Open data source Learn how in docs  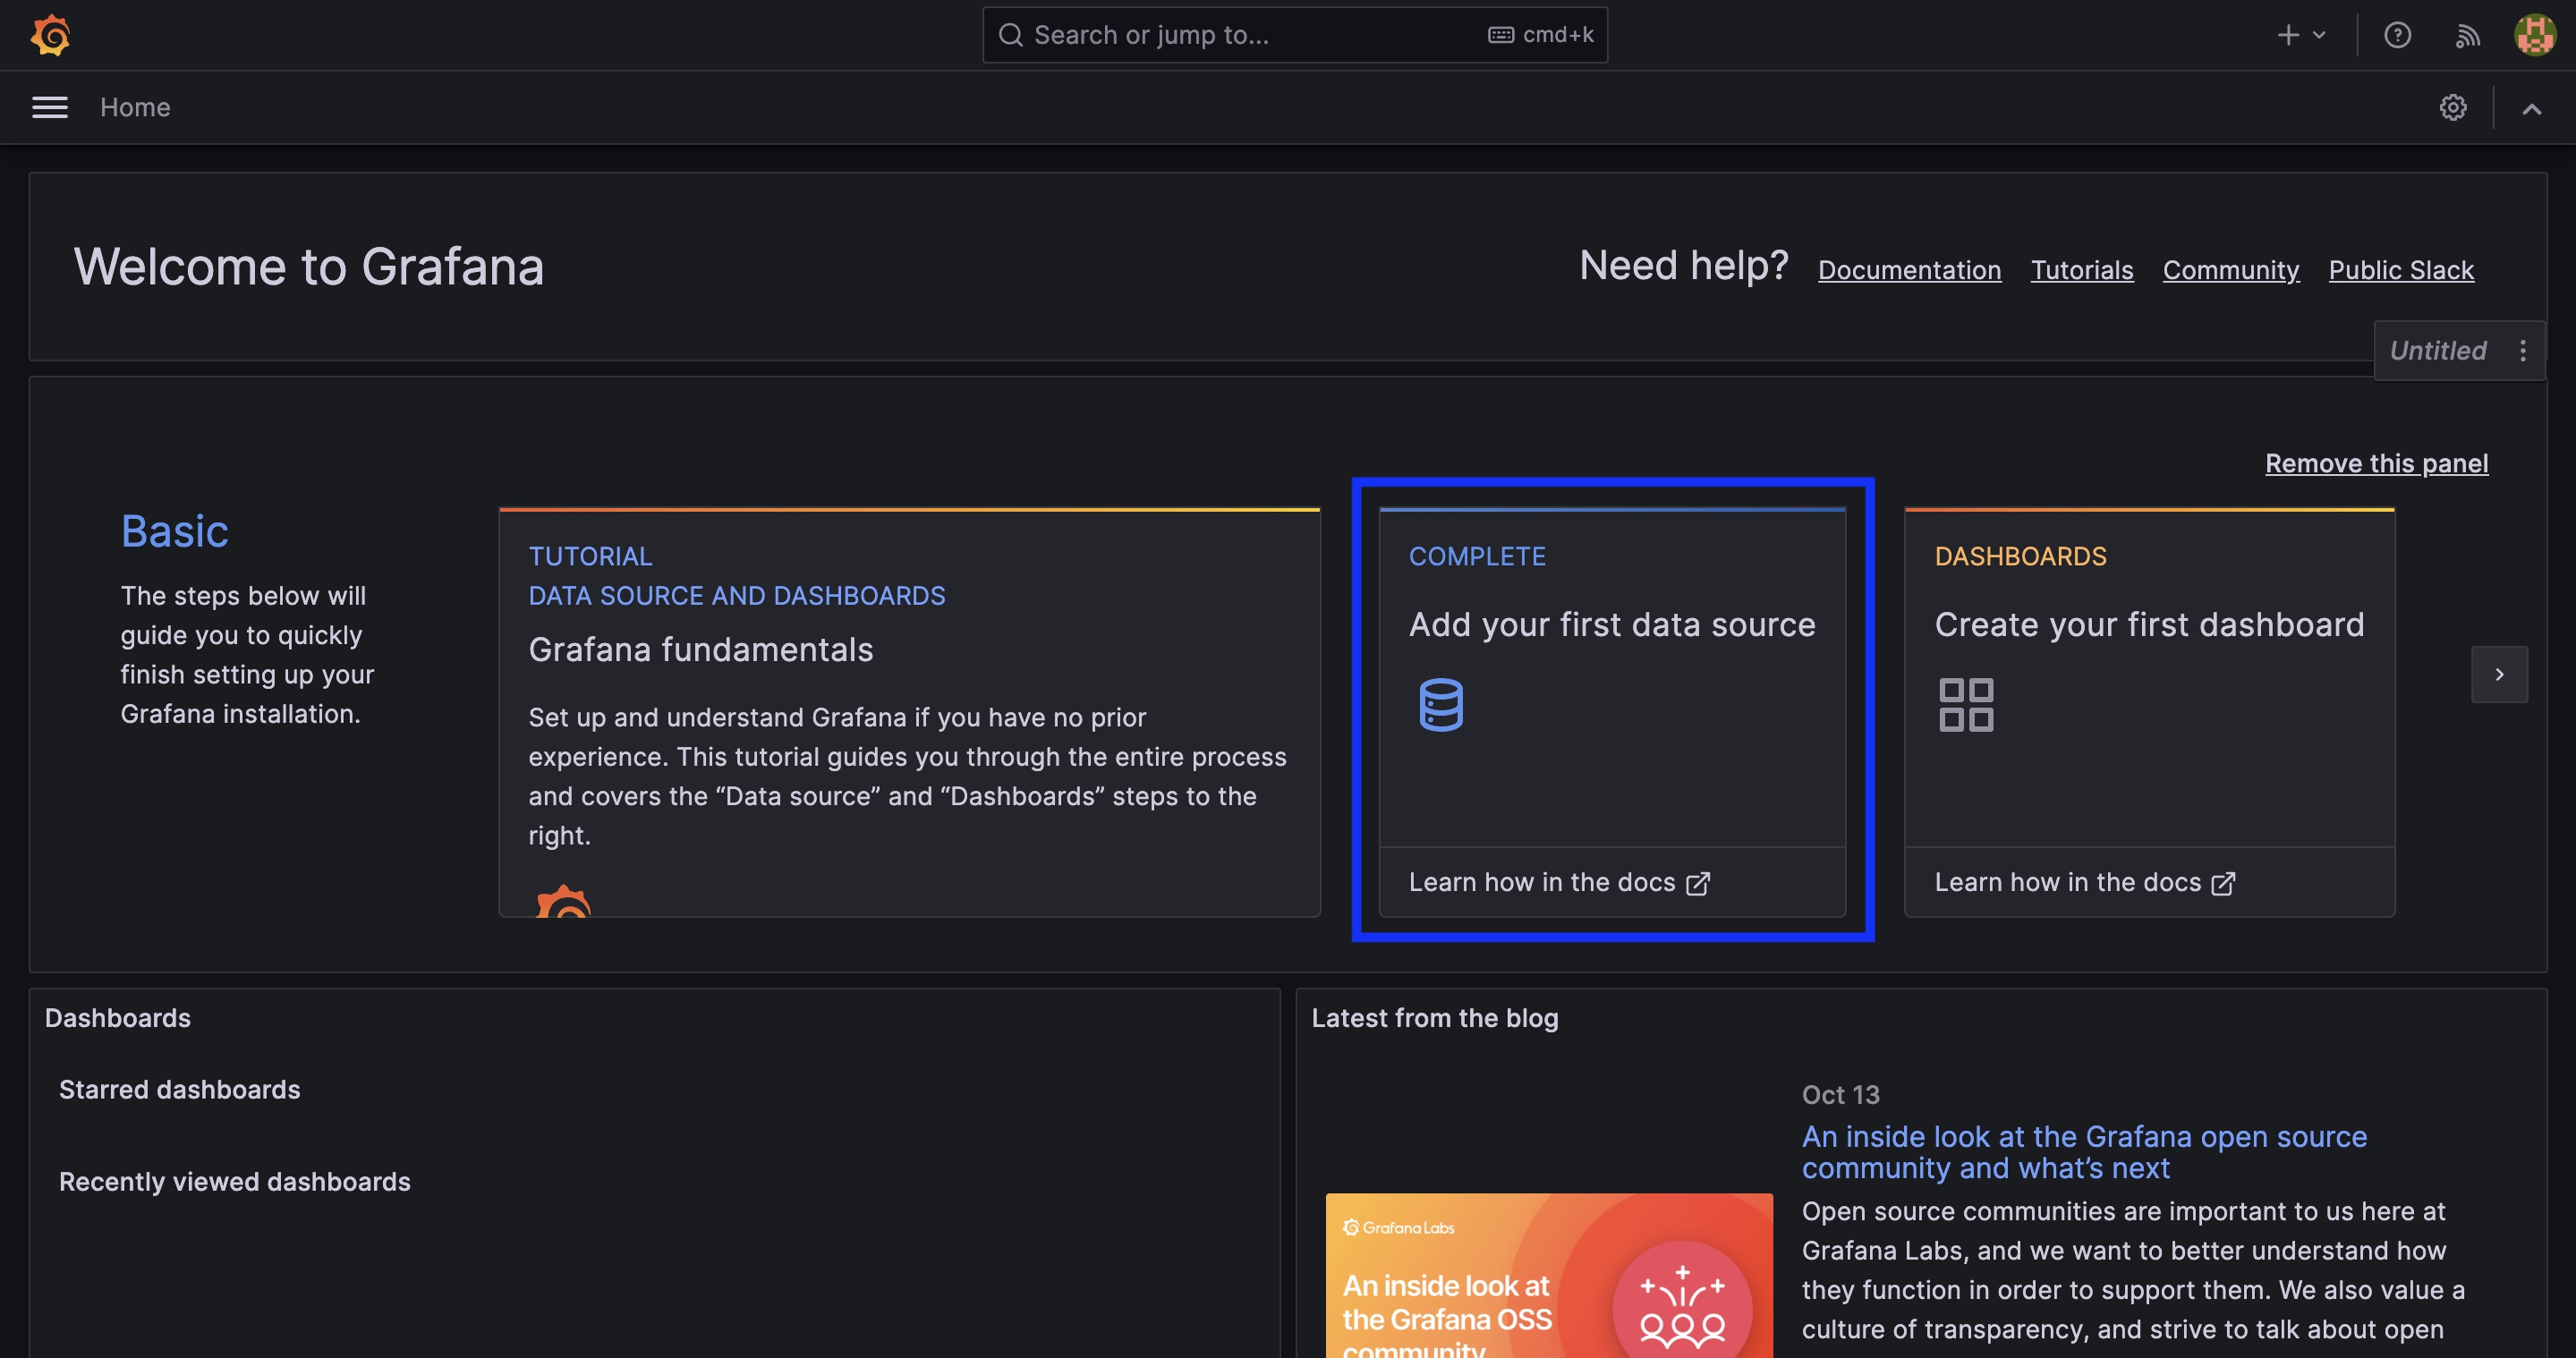point(1559,882)
